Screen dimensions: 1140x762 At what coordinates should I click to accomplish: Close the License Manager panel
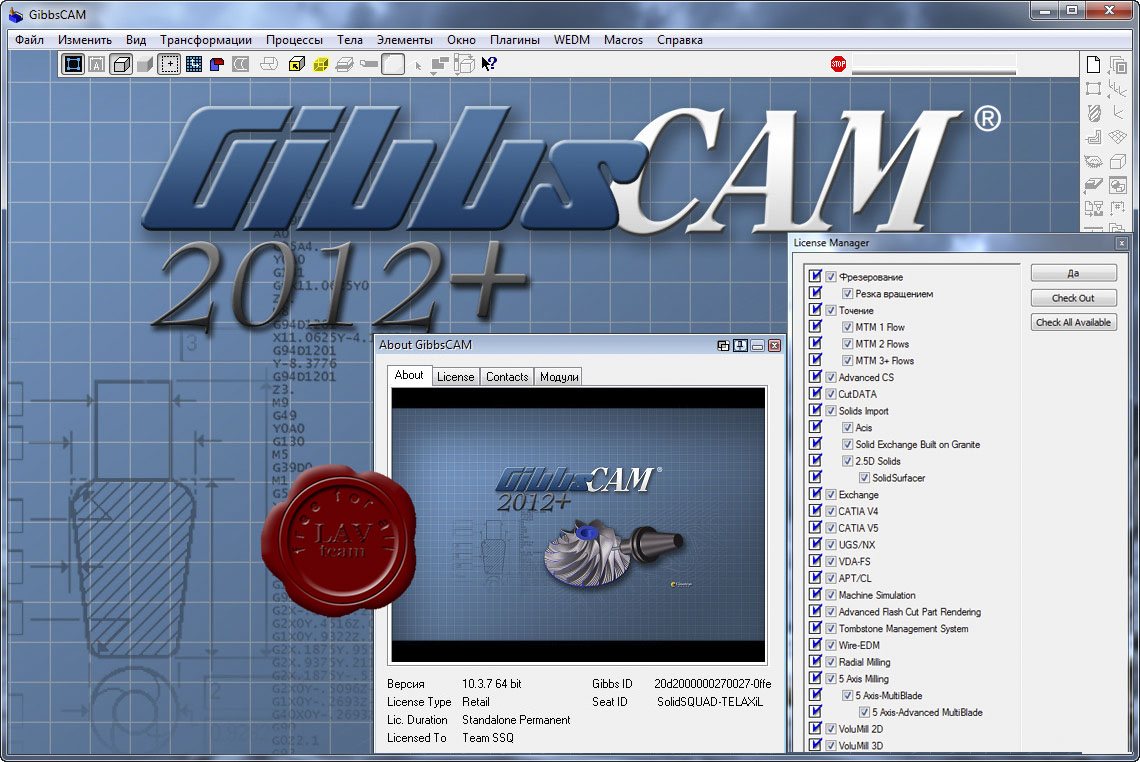point(1121,243)
